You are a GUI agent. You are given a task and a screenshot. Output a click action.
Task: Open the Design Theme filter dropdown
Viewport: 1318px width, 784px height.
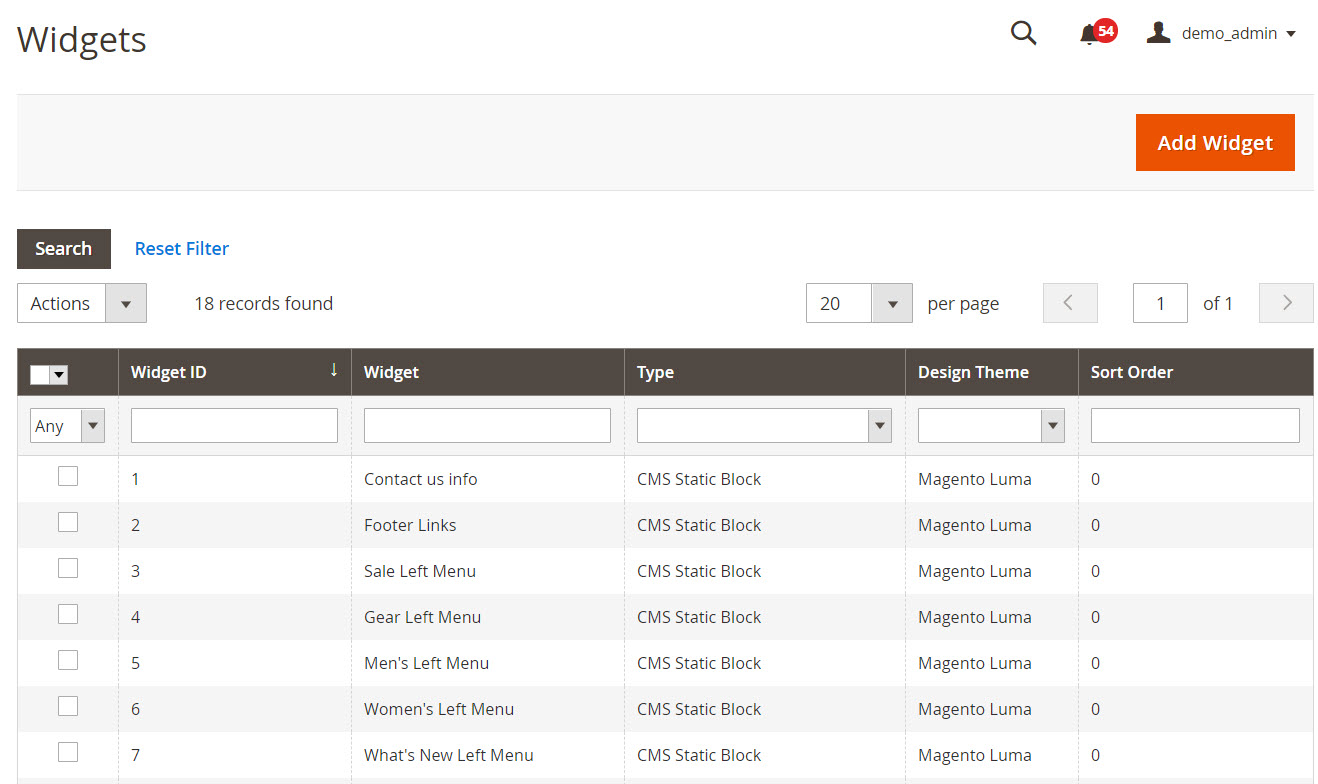click(x=991, y=426)
